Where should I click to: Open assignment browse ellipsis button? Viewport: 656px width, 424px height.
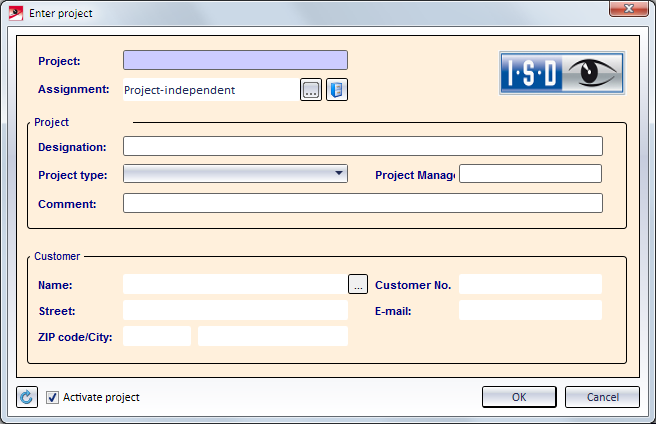click(310, 90)
